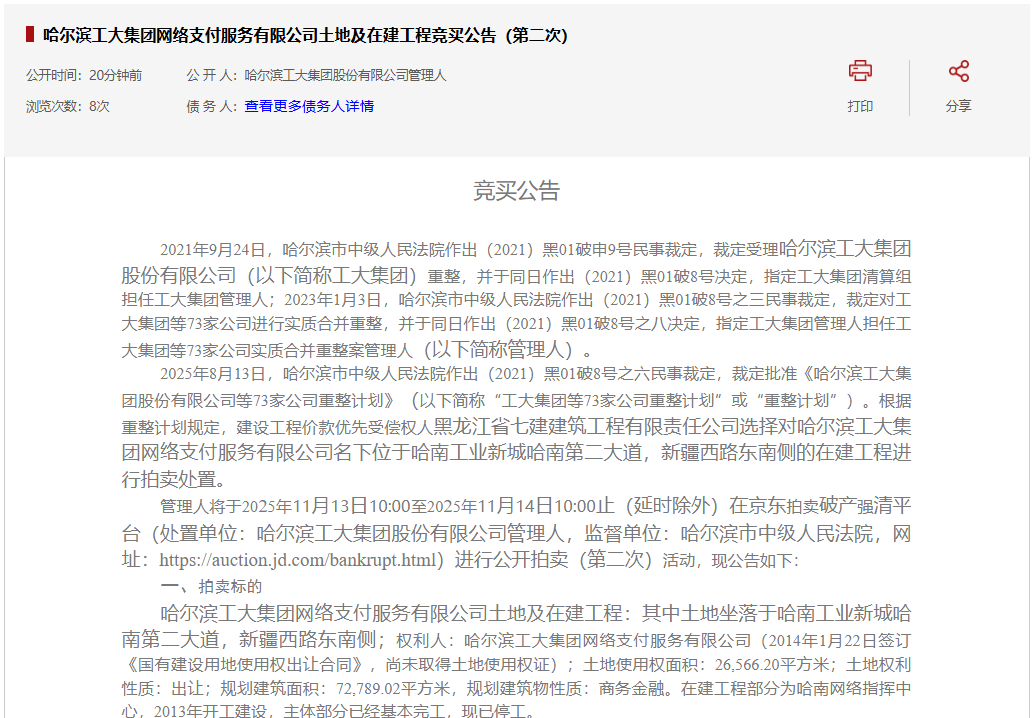The image size is (1036, 718).
Task: Click the 公开时间: 20分钟前 text
Action: point(84,75)
